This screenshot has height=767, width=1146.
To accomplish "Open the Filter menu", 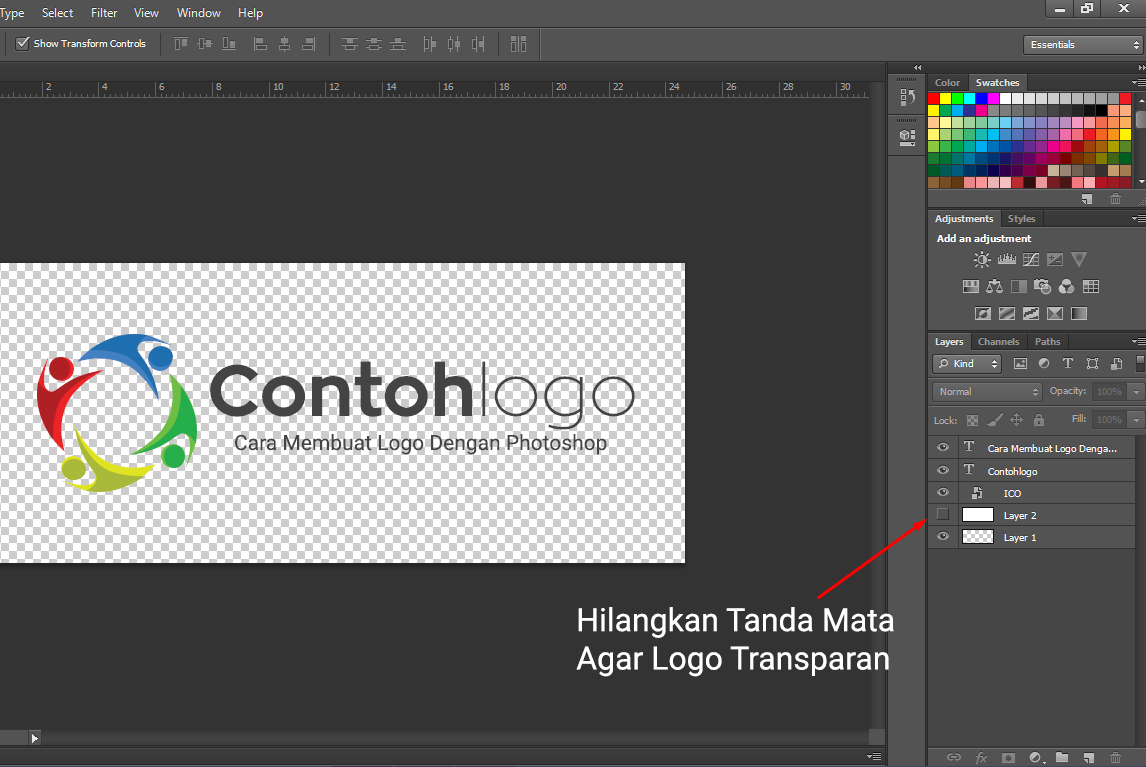I will [104, 12].
